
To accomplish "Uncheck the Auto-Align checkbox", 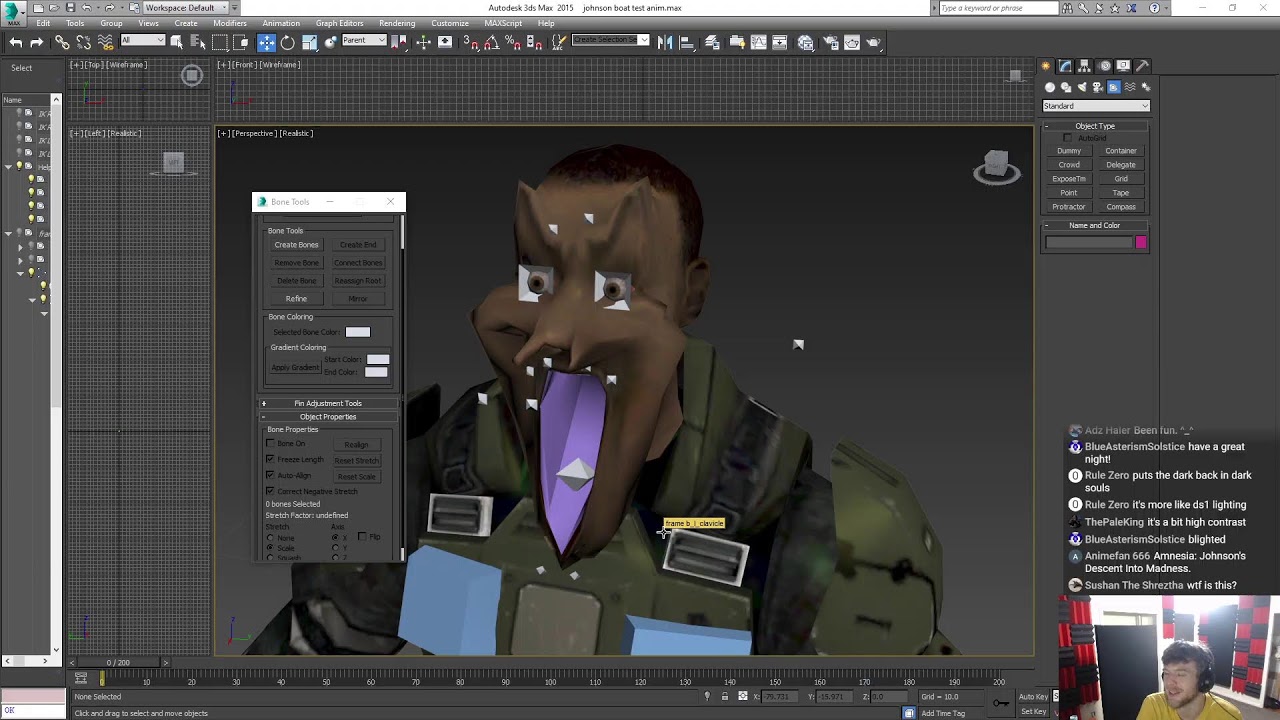I will pos(270,476).
